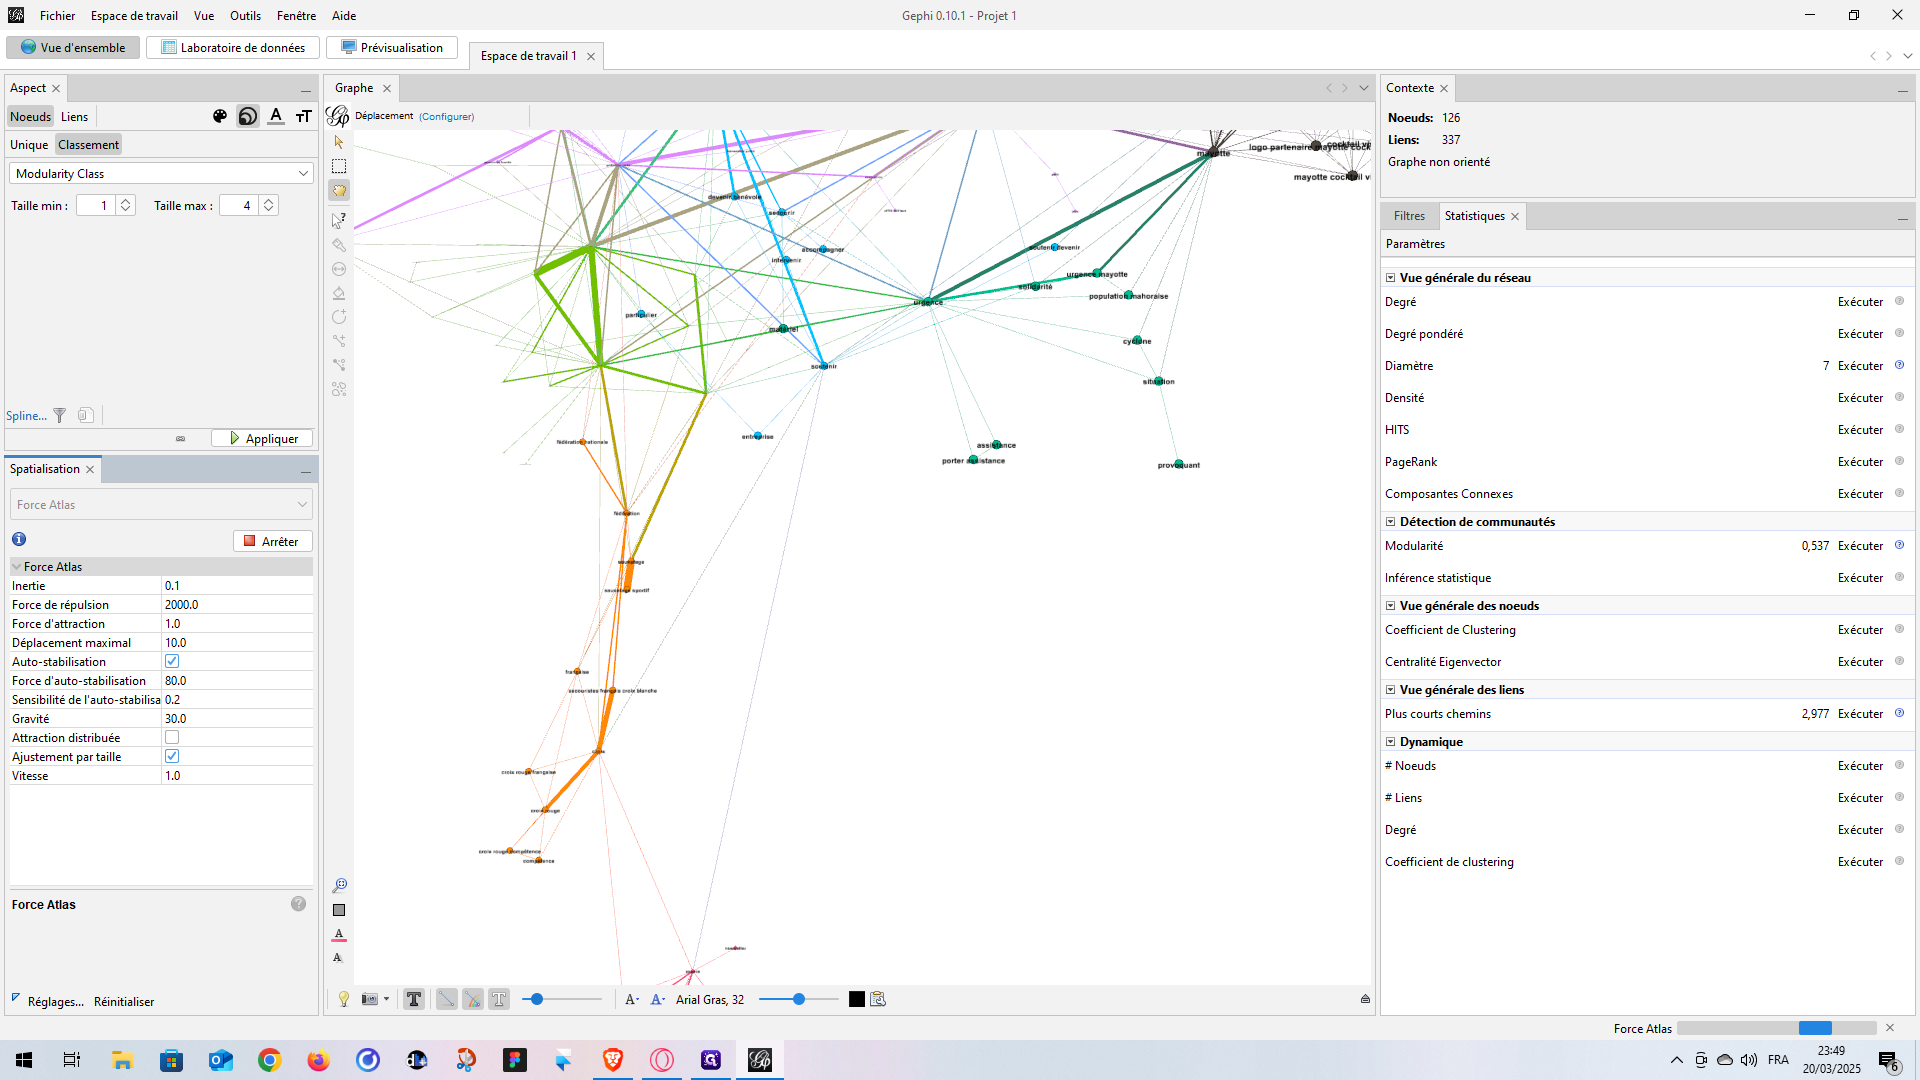Image resolution: width=1920 pixels, height=1080 pixels.
Task: Toggle show edge labels button
Action: pos(499,999)
